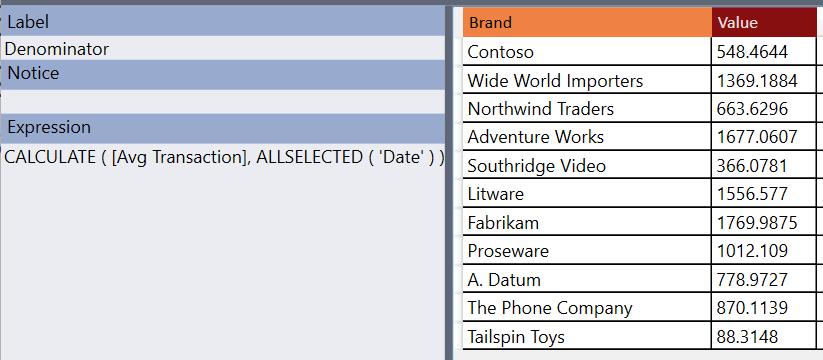
Task: Click the Northwind Traders cell
Action: tap(587, 109)
